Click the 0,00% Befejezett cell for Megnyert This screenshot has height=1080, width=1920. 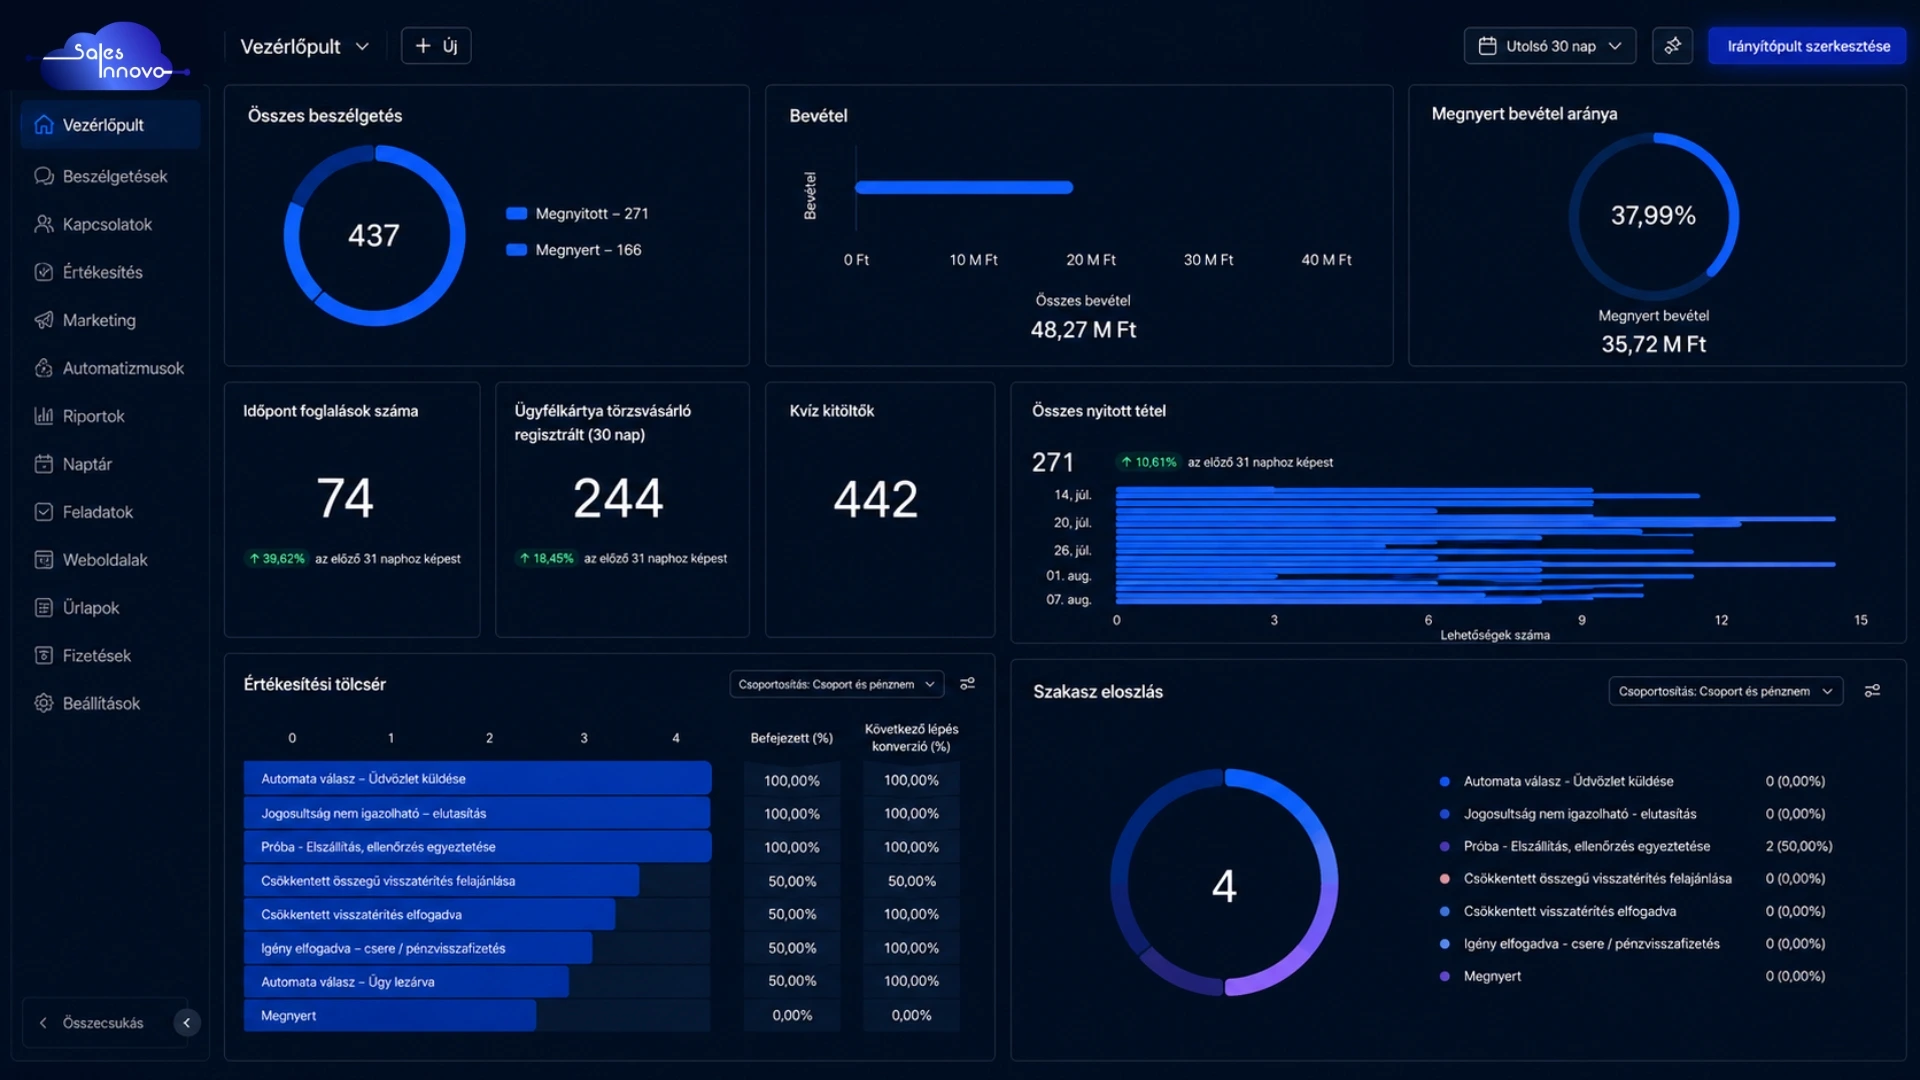pyautogui.click(x=792, y=1015)
